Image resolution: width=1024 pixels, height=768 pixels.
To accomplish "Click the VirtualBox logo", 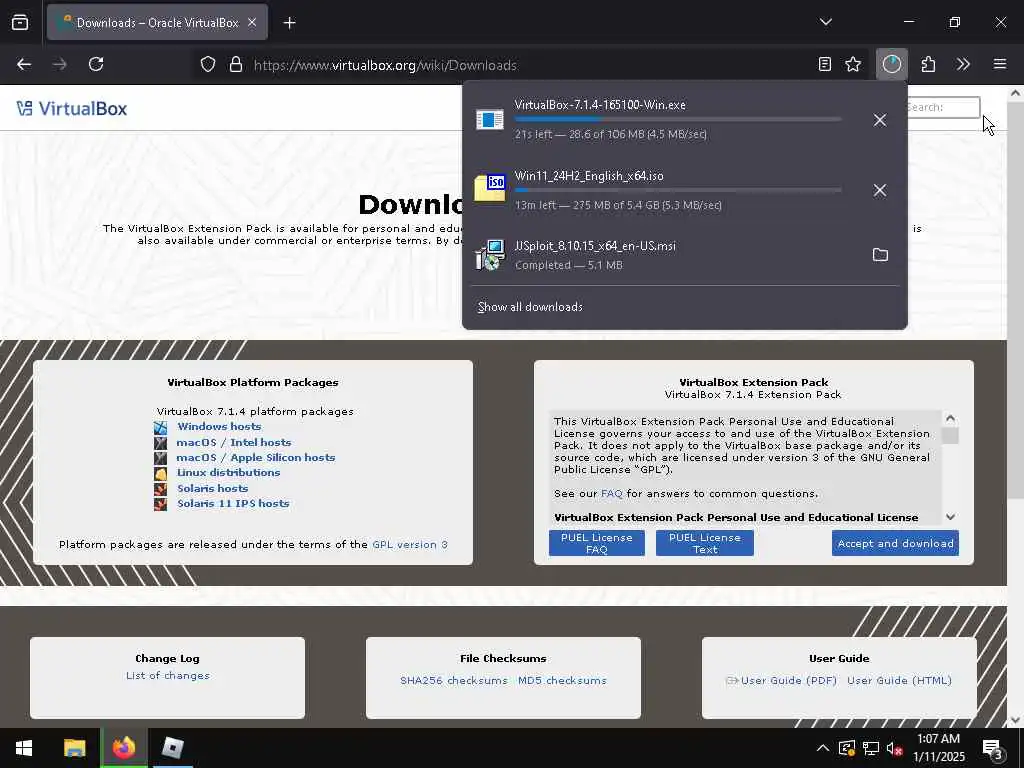I will (x=72, y=108).
